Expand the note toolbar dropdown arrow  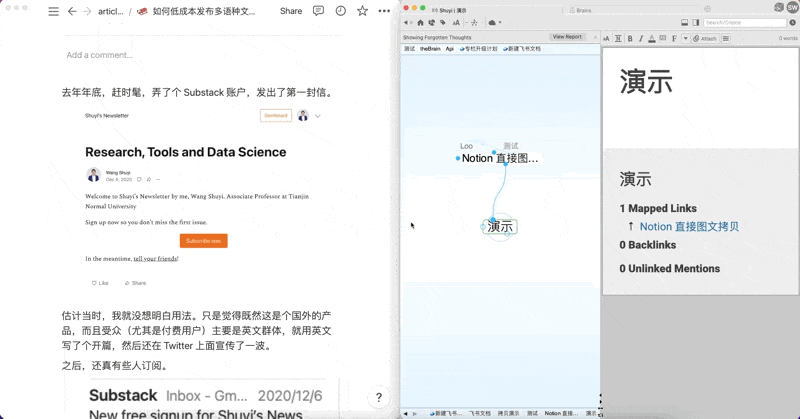tap(685, 38)
